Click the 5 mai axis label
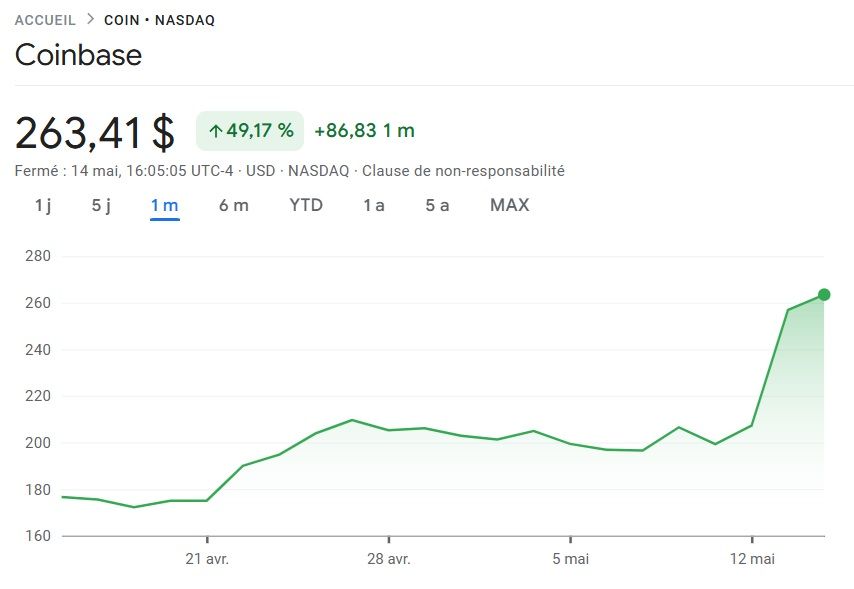Viewport: 854px width, 589px height. (570, 559)
